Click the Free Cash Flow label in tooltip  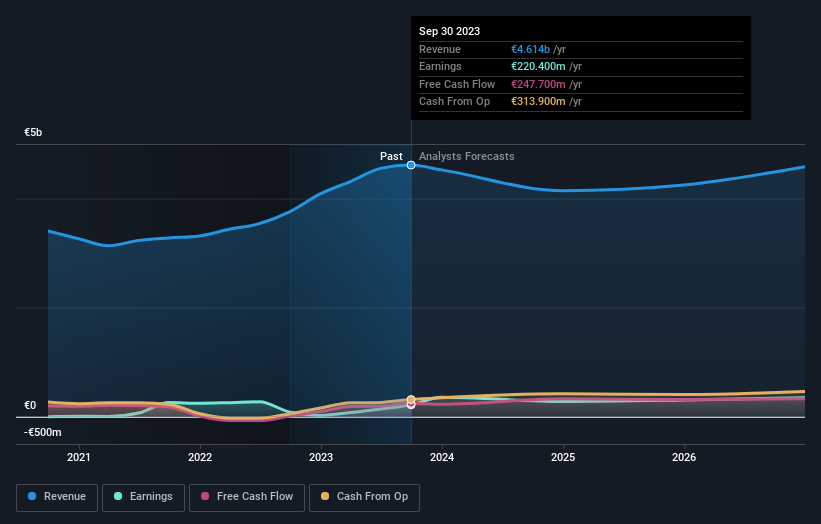coord(457,84)
